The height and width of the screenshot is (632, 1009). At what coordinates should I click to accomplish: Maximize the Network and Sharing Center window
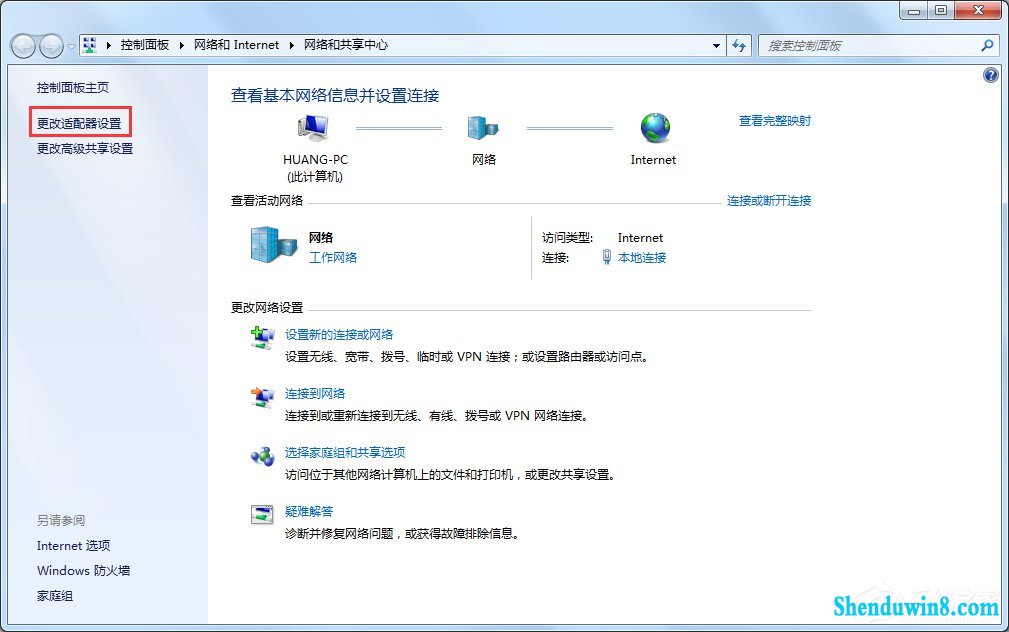(x=941, y=10)
